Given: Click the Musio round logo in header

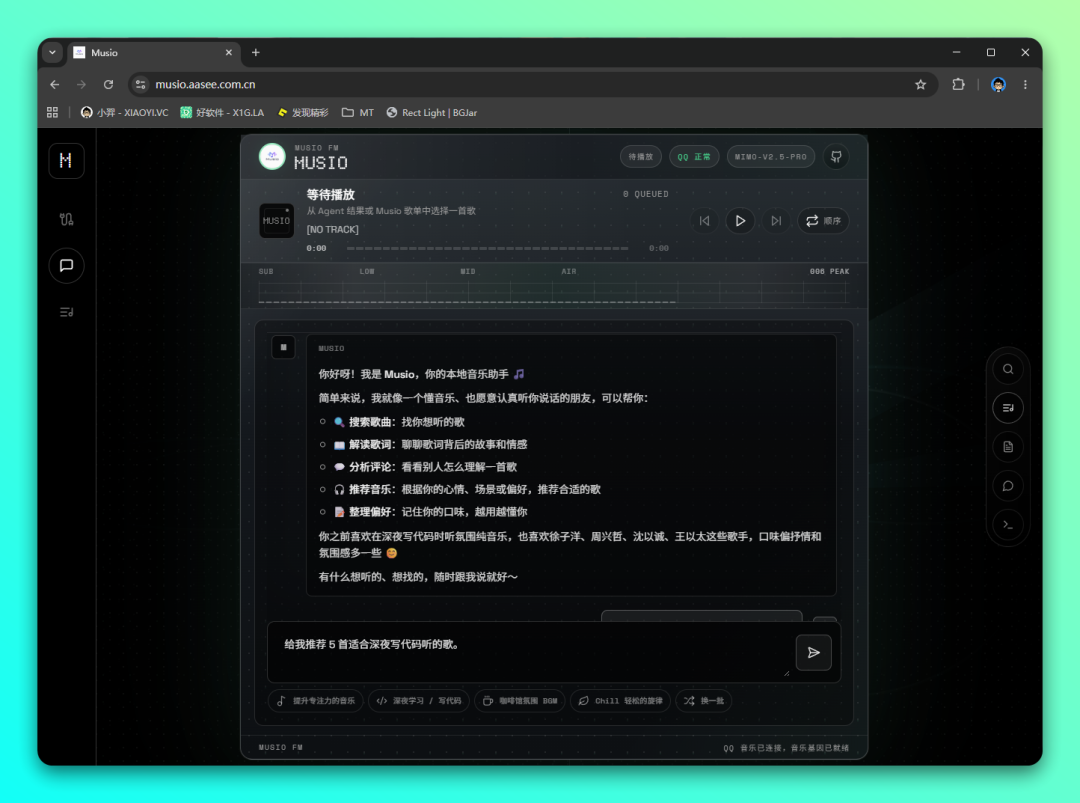Looking at the screenshot, I should (272, 157).
